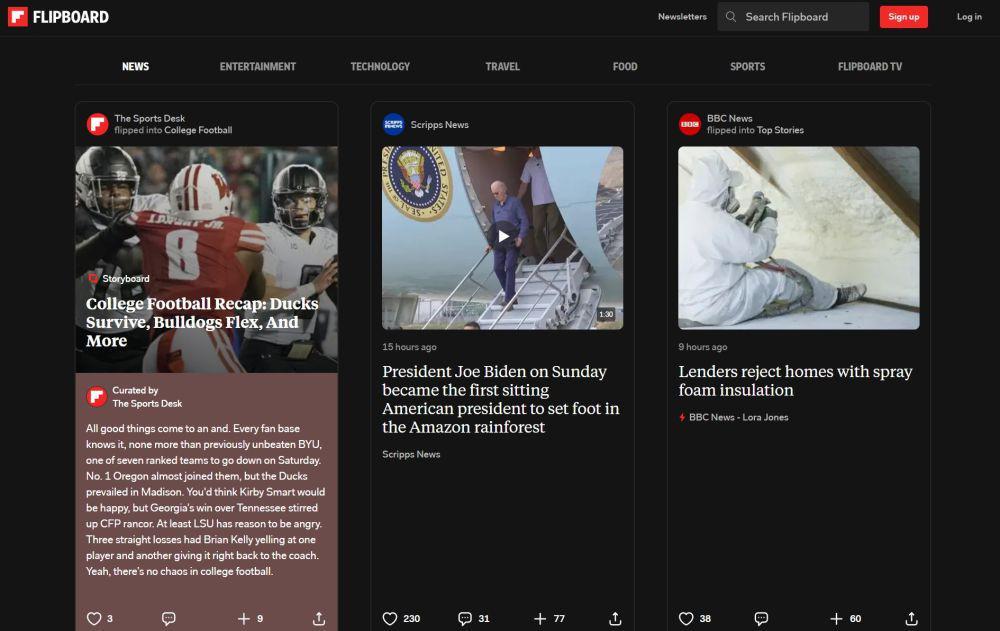Select the News tab
1000x631 pixels.
pyautogui.click(x=135, y=66)
